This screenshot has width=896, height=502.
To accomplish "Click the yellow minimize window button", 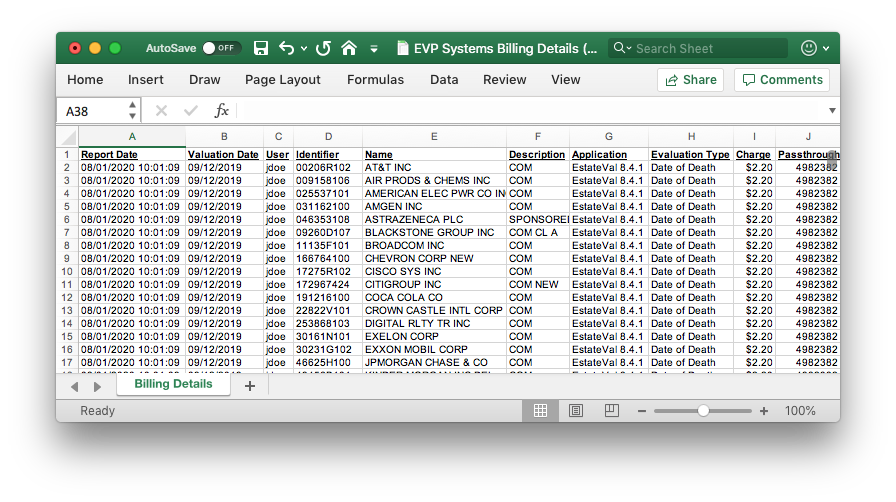I will (x=95, y=48).
